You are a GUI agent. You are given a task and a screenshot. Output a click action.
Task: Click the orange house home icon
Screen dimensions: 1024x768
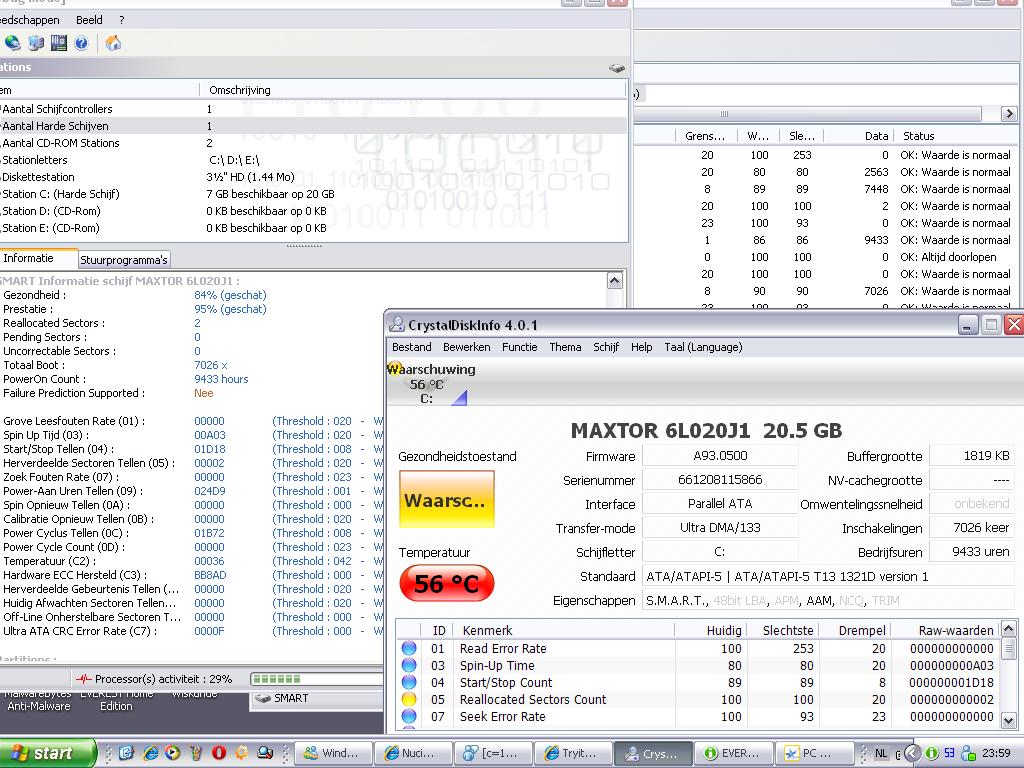[x=114, y=43]
